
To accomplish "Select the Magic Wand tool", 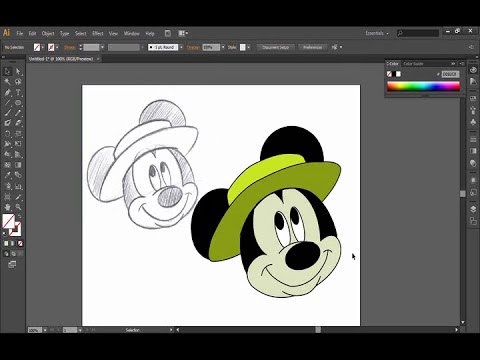I will [8, 82].
